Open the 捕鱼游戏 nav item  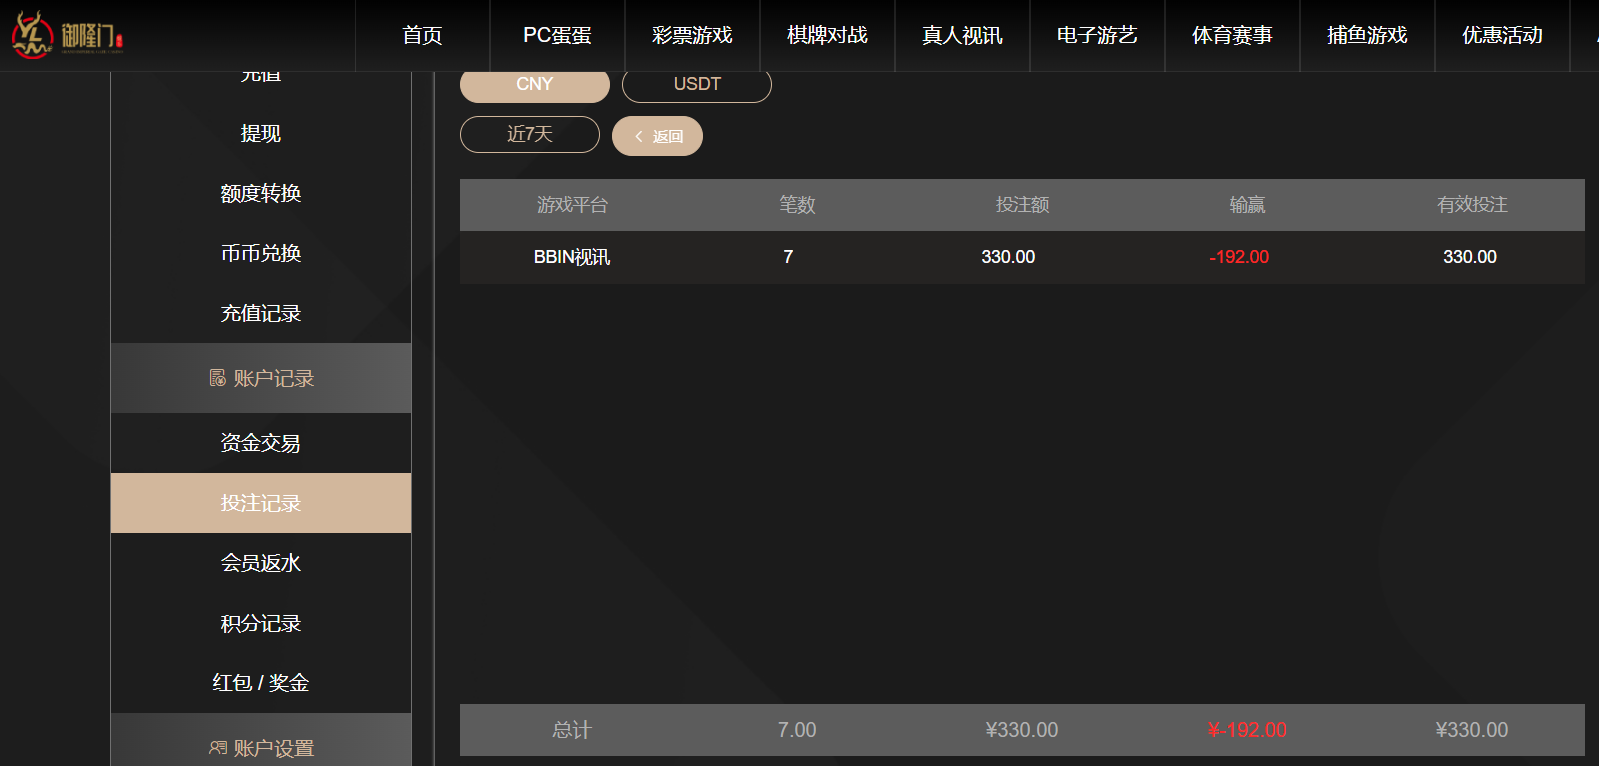pyautogui.click(x=1367, y=35)
